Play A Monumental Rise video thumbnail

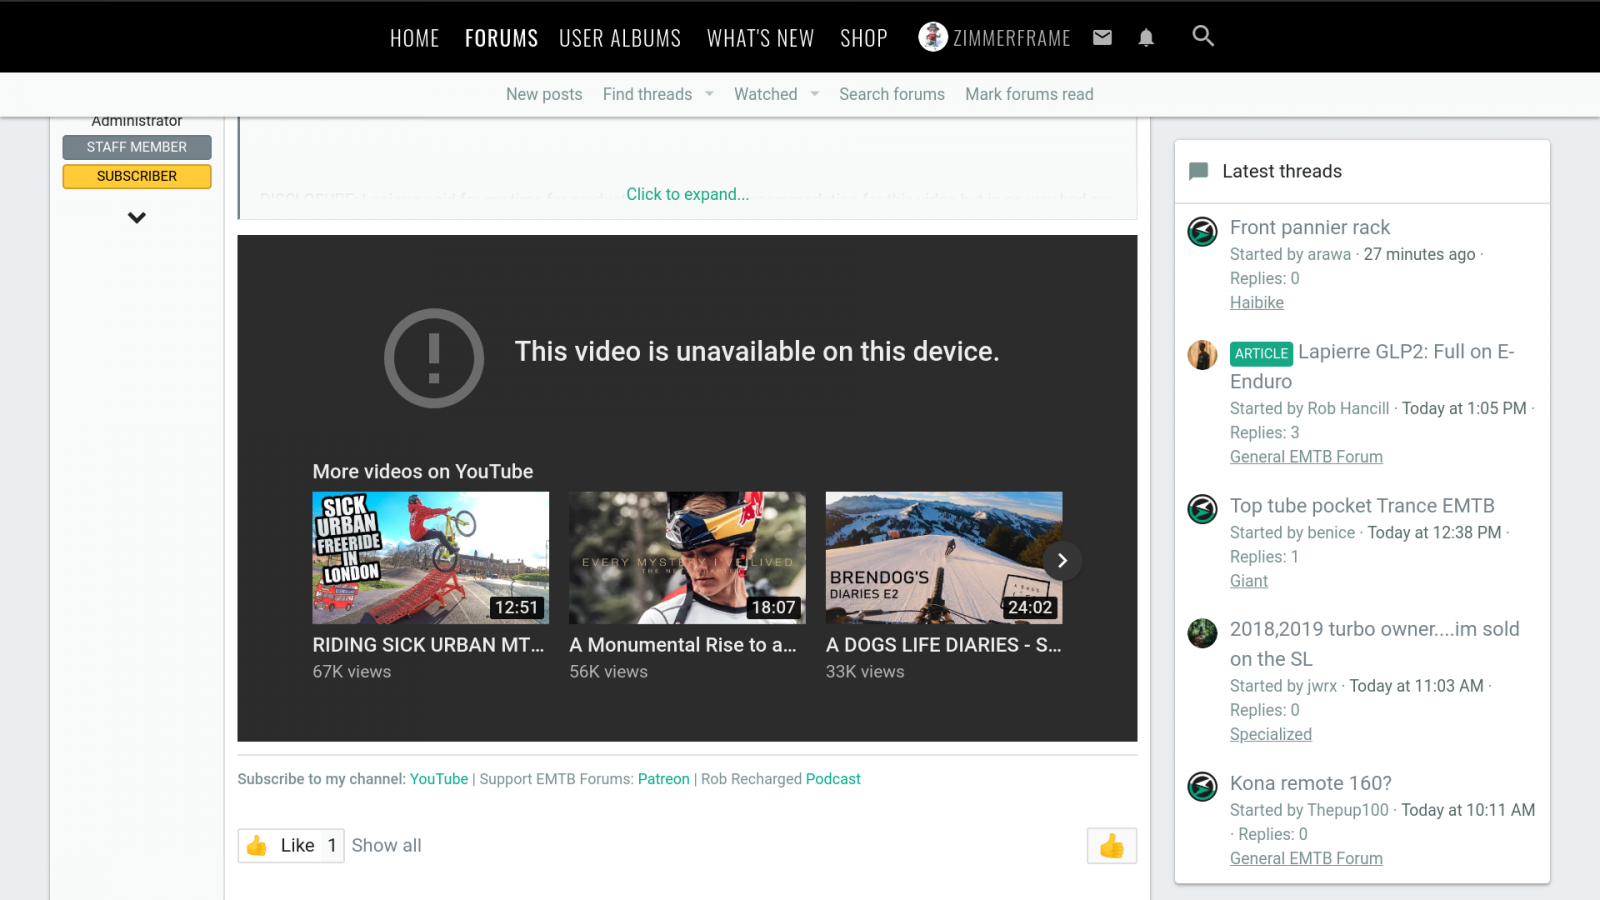[x=687, y=558]
